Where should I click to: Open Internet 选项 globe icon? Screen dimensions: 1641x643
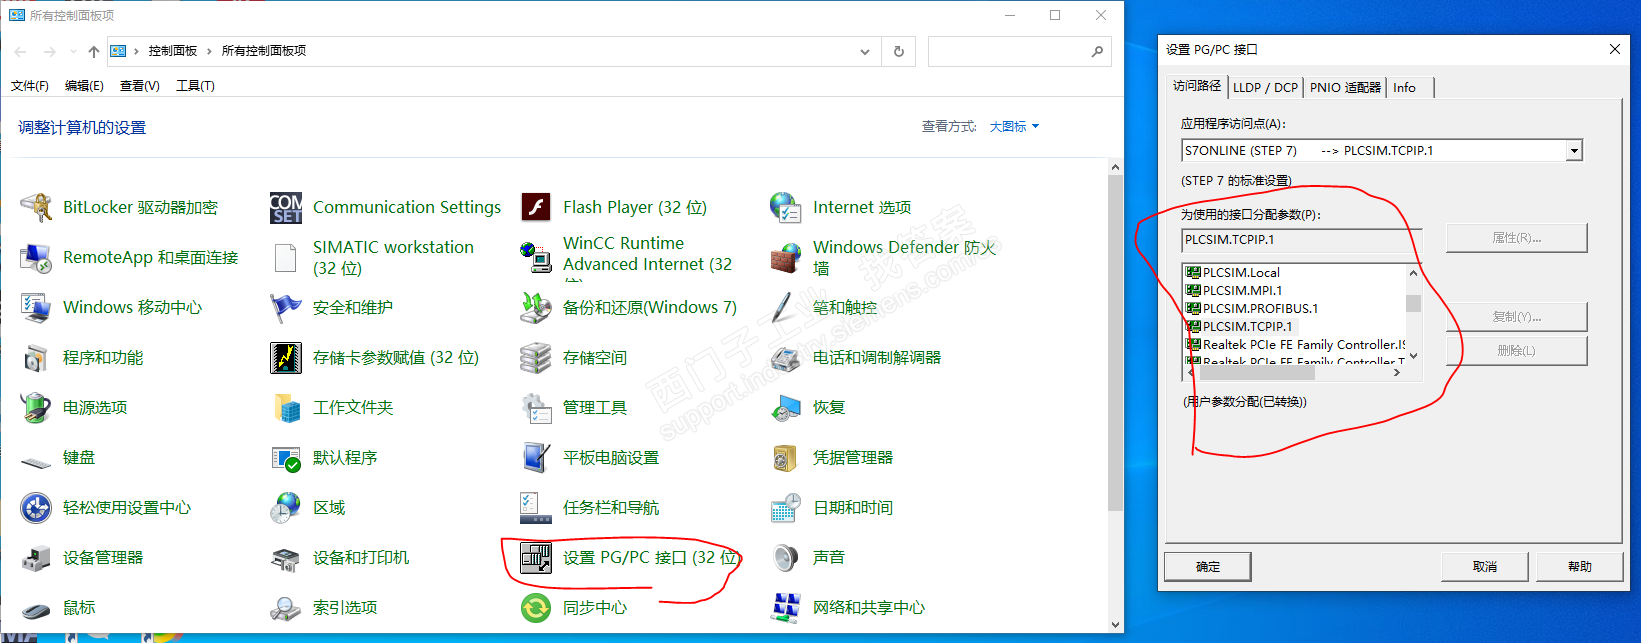(786, 207)
